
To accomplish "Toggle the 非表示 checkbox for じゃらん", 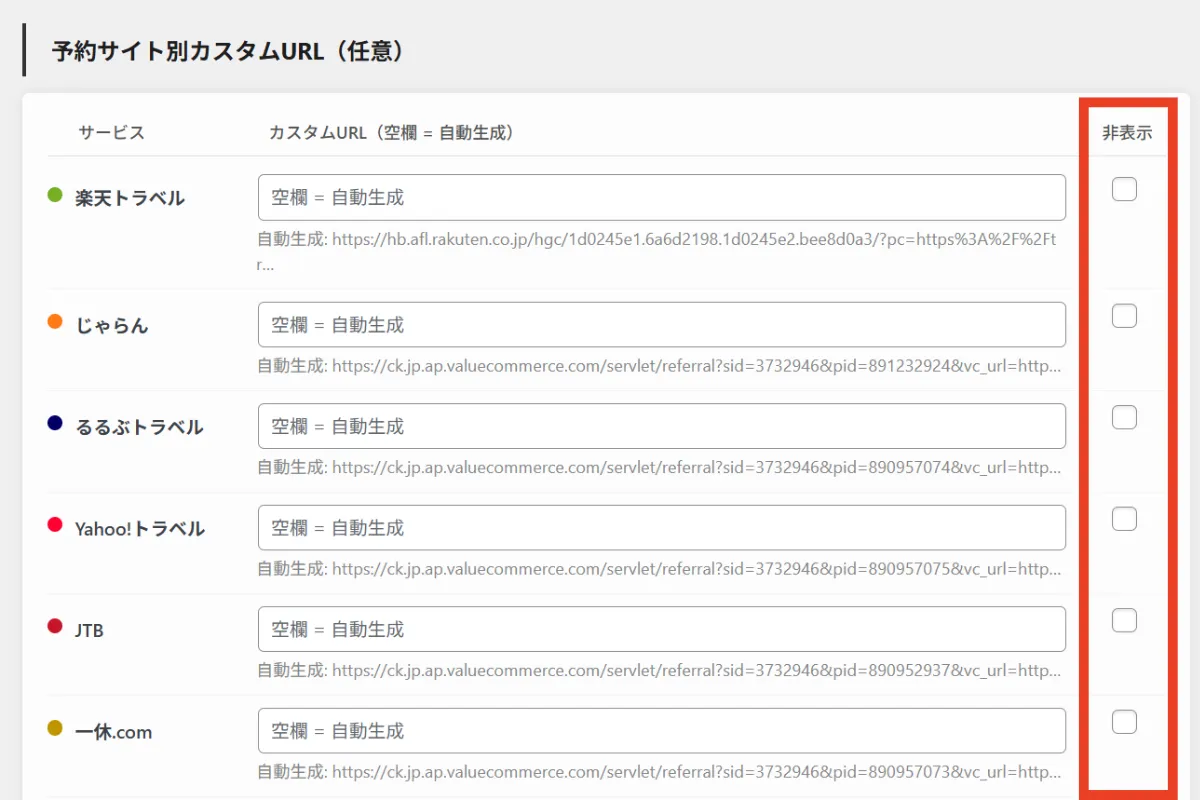I will [x=1124, y=316].
